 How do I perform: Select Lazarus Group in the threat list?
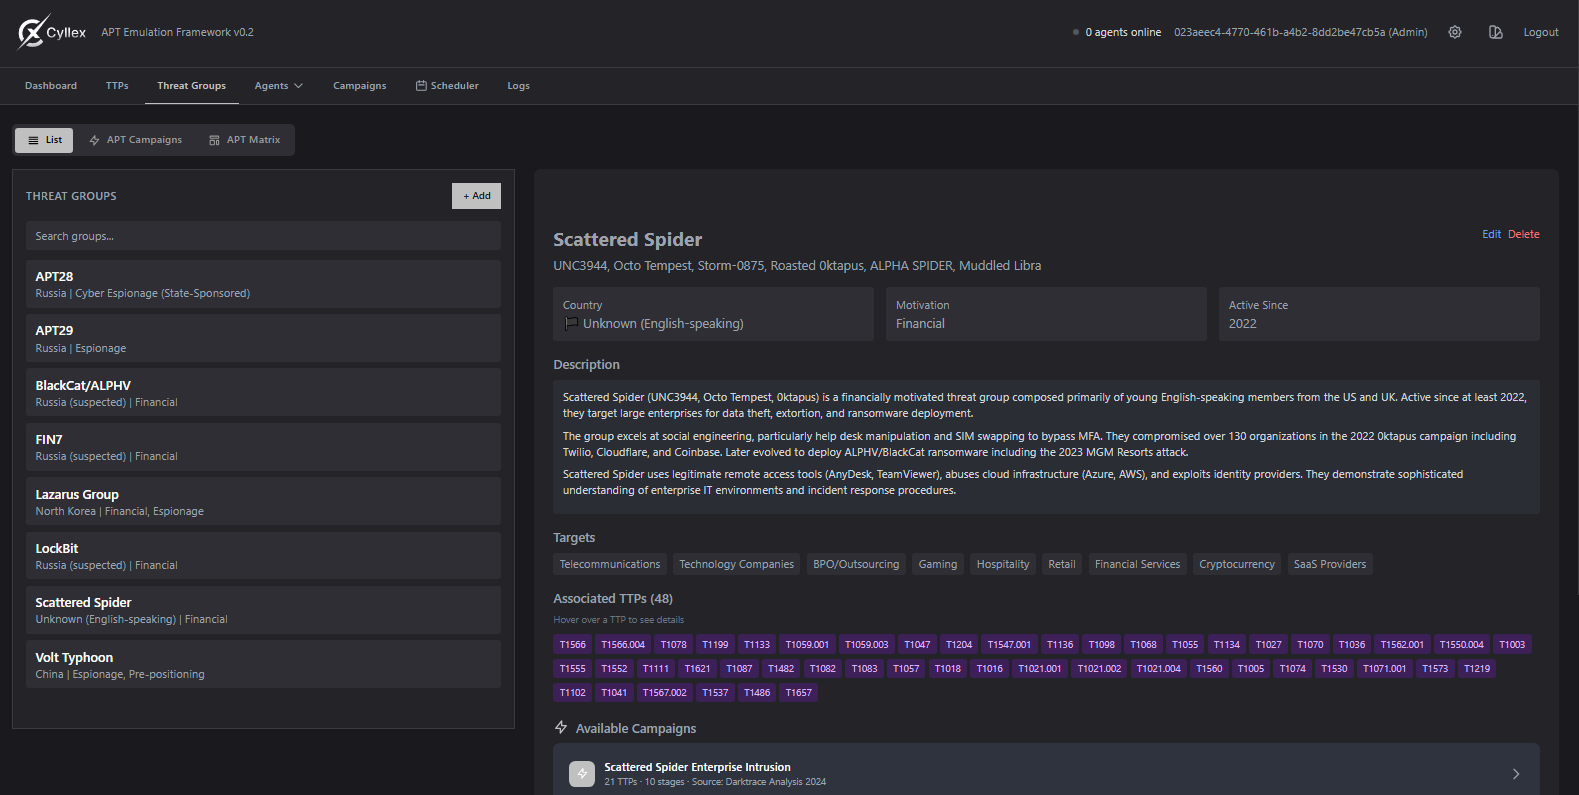coord(263,502)
